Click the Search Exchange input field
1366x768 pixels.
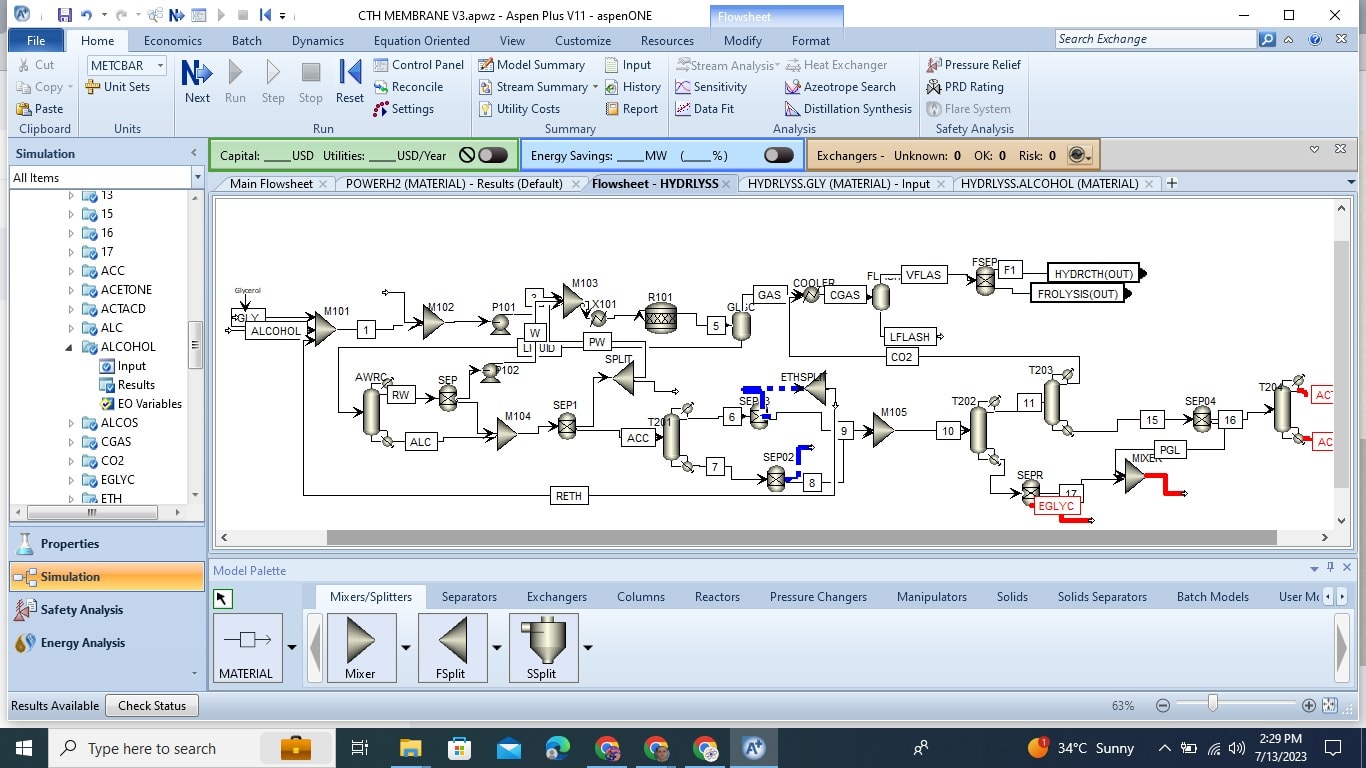[1155, 39]
